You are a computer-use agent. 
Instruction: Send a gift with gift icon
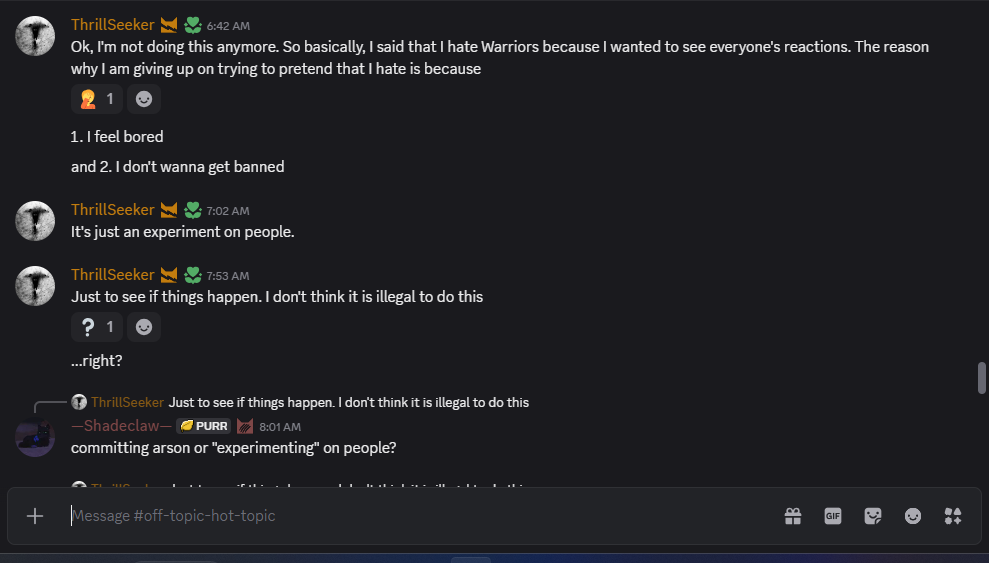tap(793, 516)
